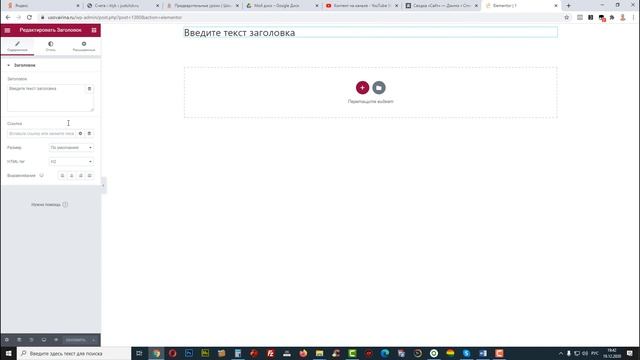
Task: Open the Windows notification center
Action: pyautogui.click(x=630, y=353)
